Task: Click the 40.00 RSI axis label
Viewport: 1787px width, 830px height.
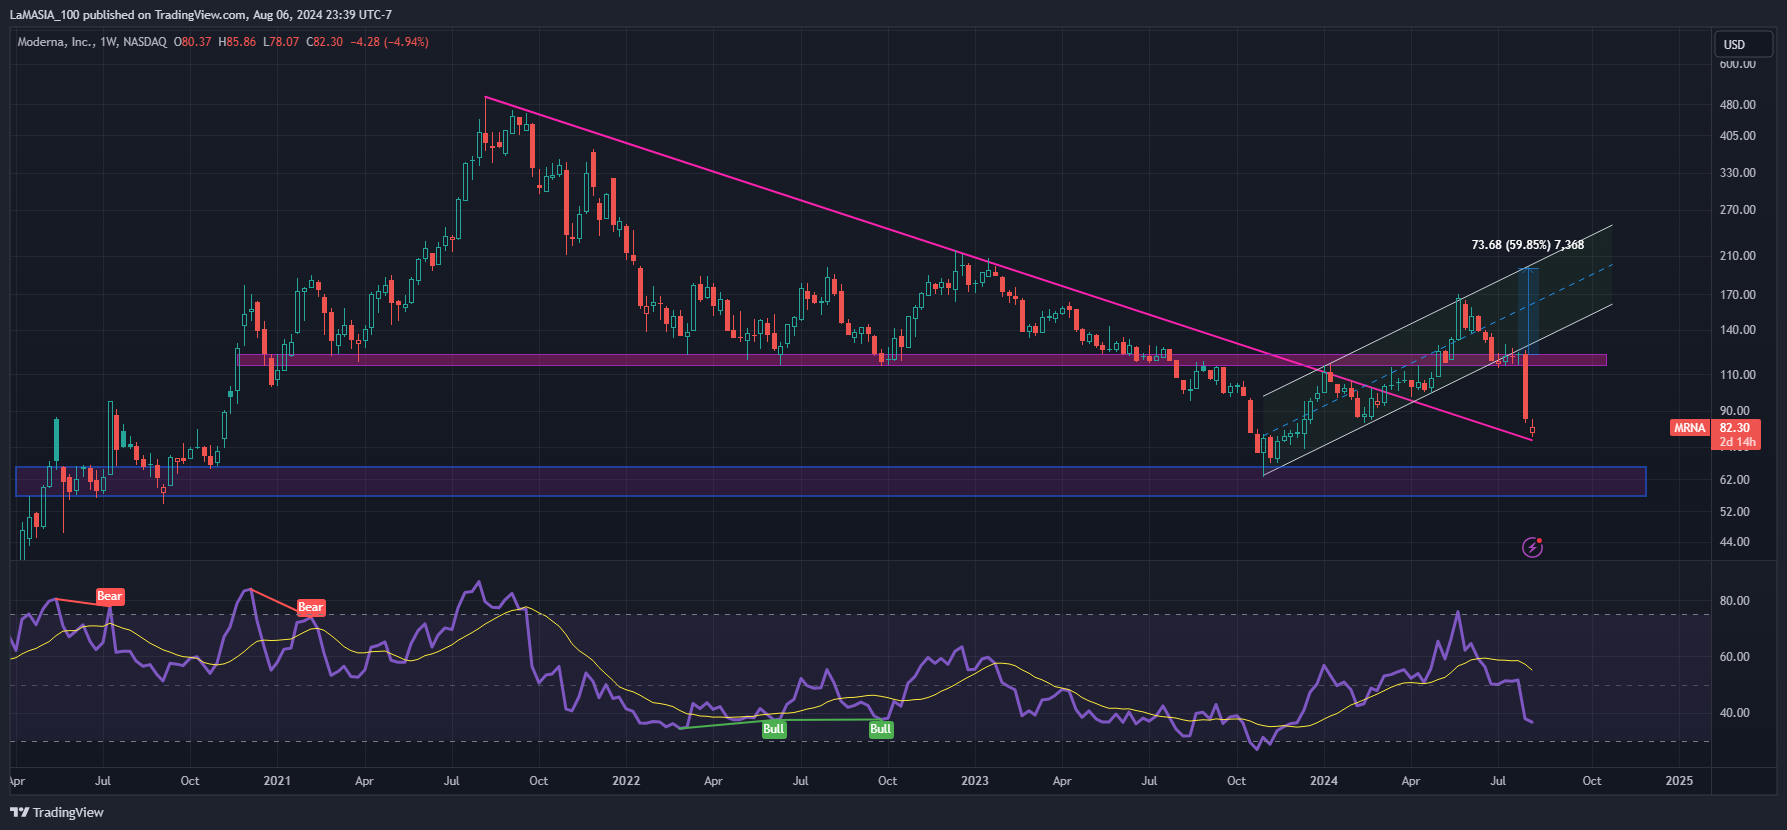Action: tap(1734, 713)
